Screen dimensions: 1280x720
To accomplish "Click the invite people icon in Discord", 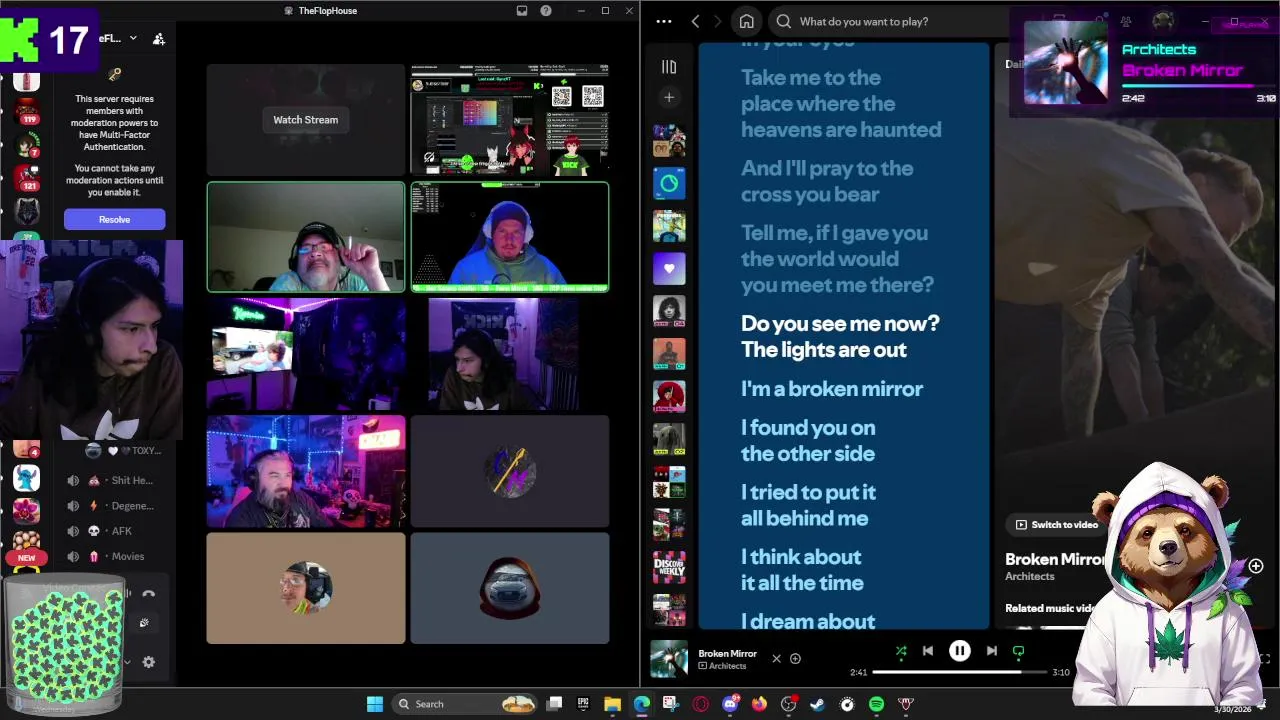I will coord(158,39).
